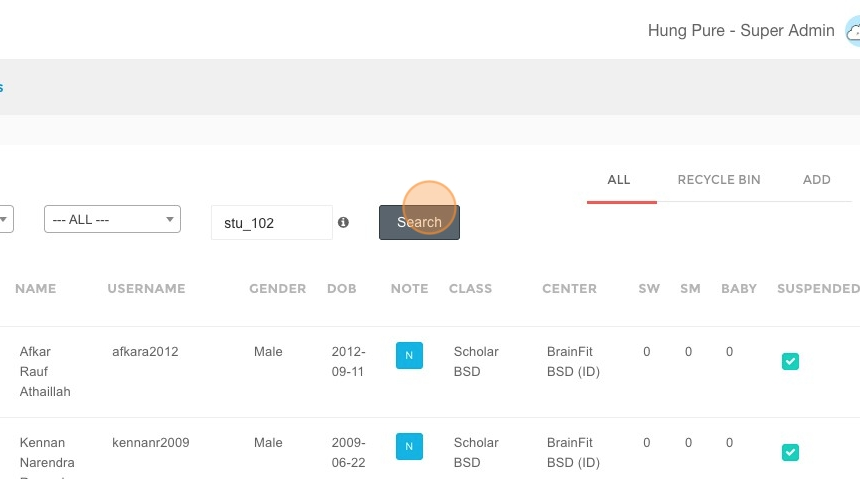Image resolution: width=860 pixels, height=479 pixels.
Task: Toggle suspended checkbox for afkara2012
Action: pyautogui.click(x=790, y=362)
